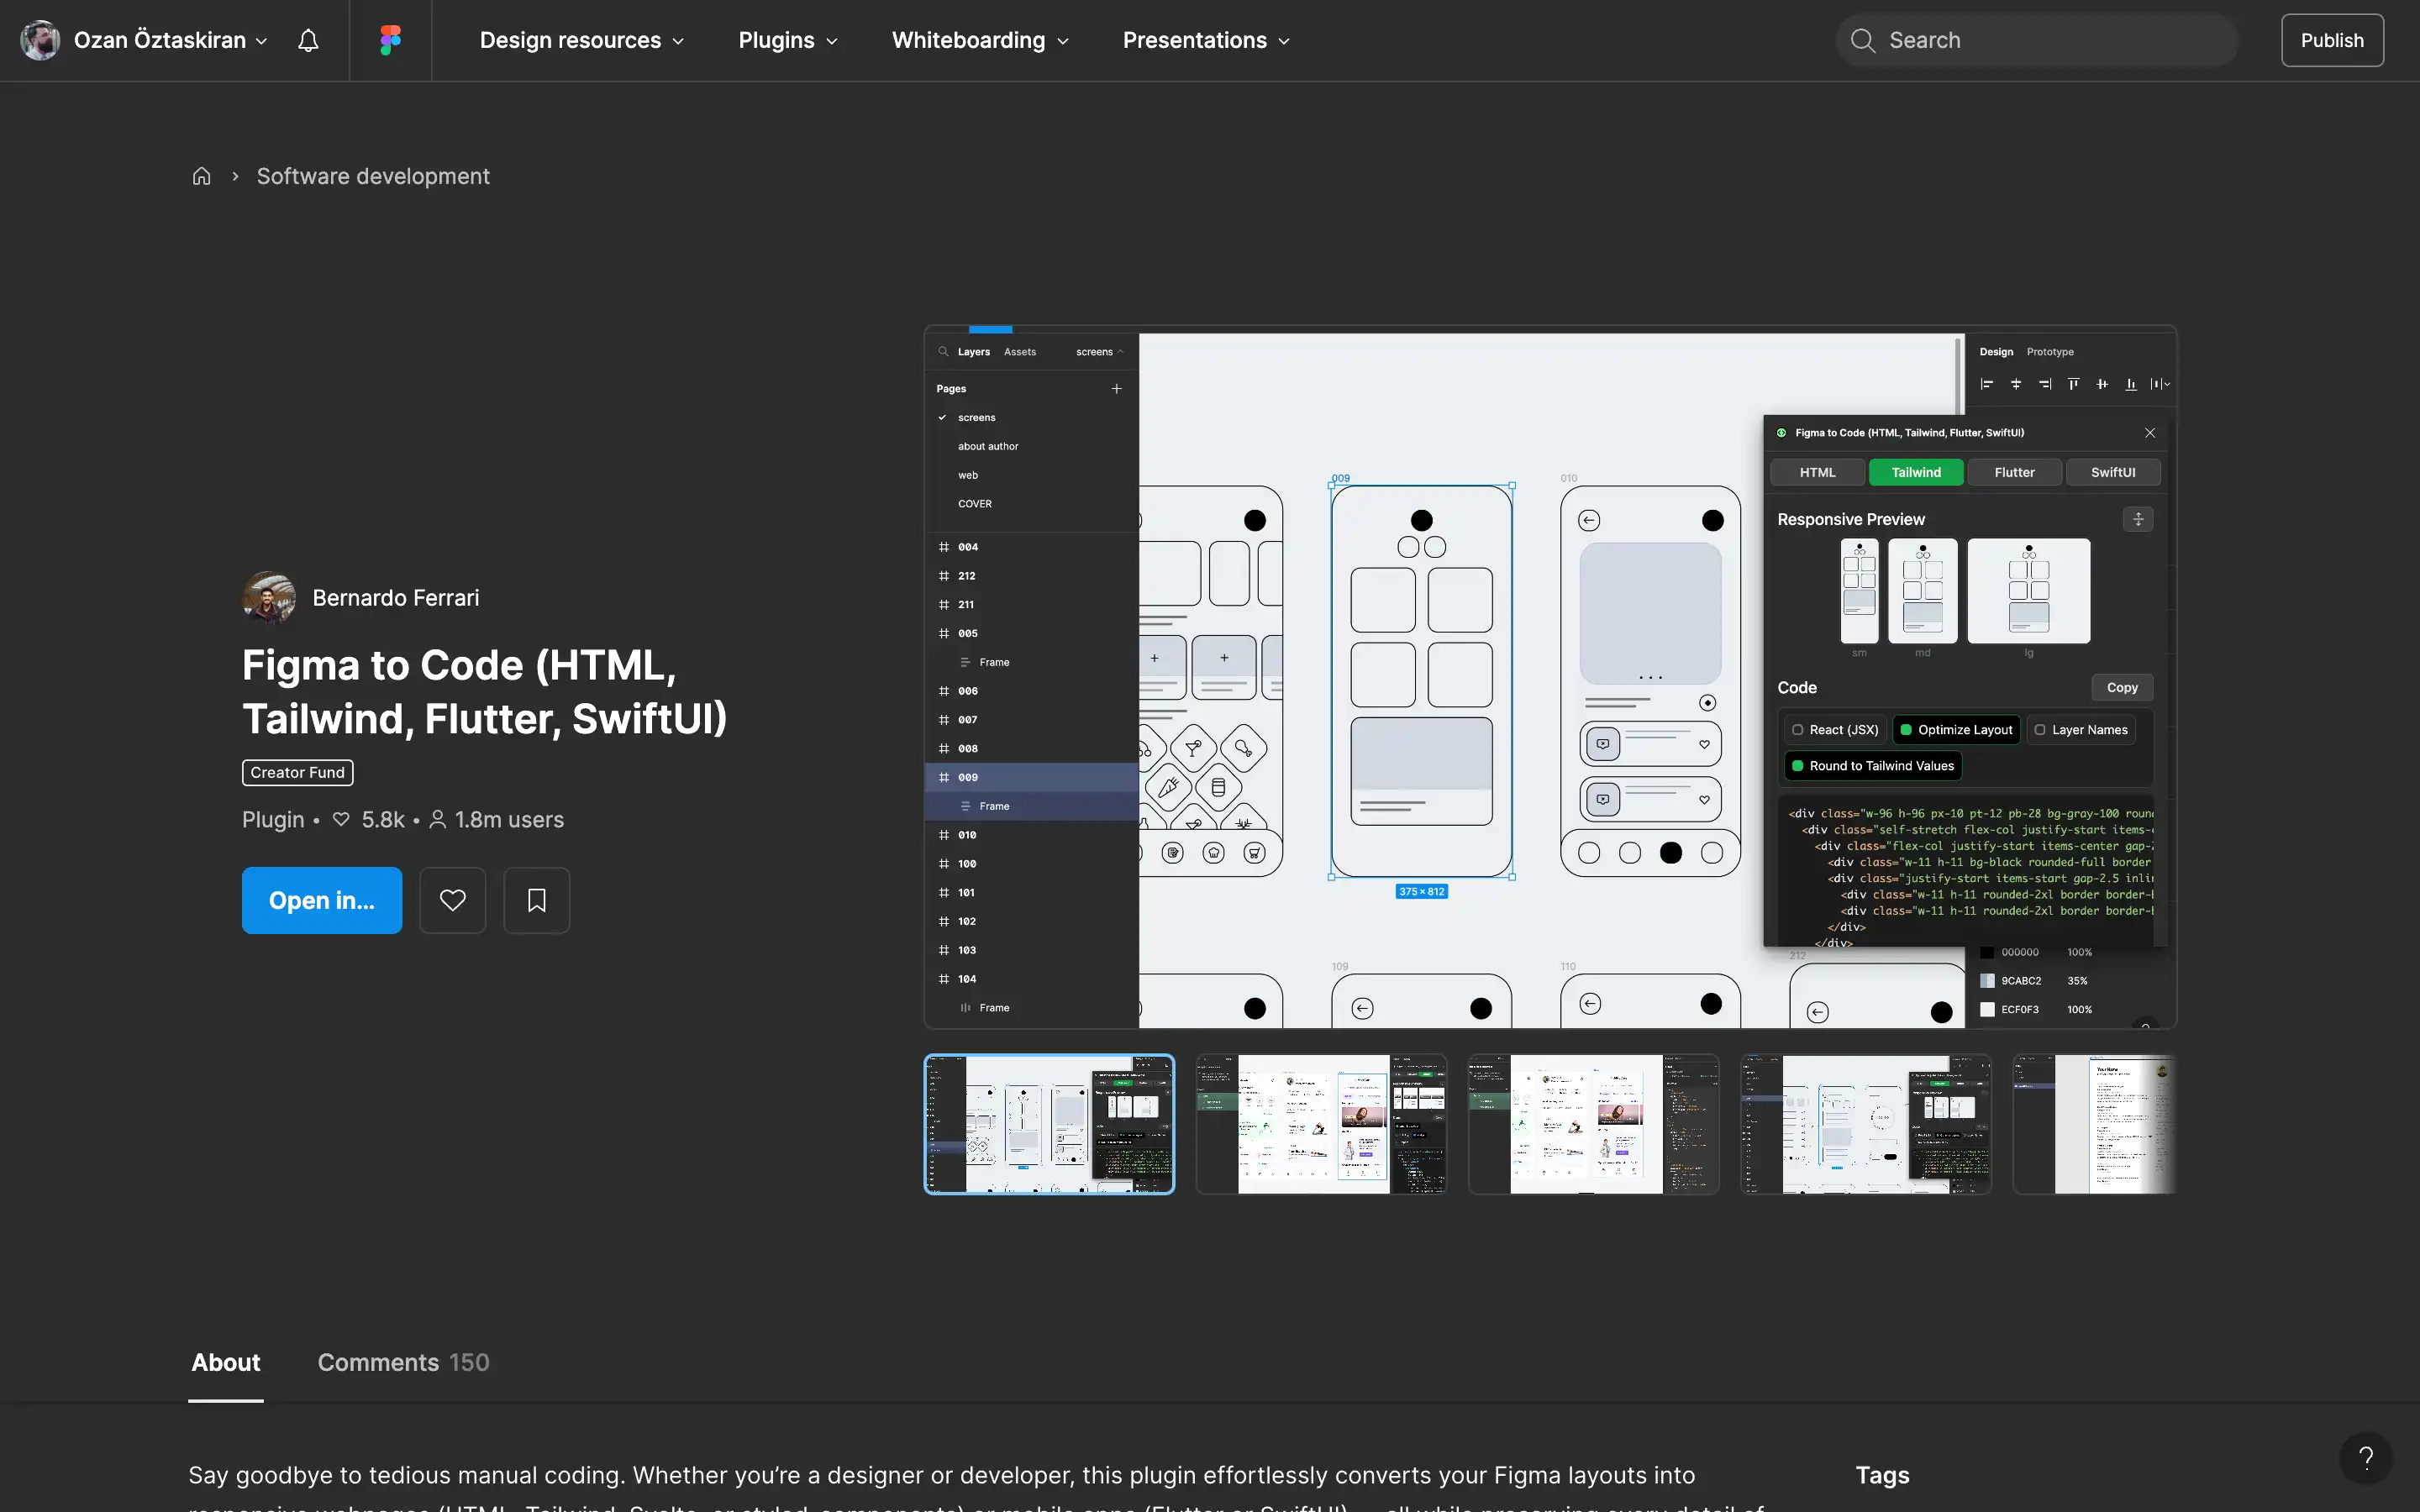The width and height of the screenshot is (2420, 1512).
Task: Toggle Round to Tailwind Values option
Action: (x=1873, y=766)
